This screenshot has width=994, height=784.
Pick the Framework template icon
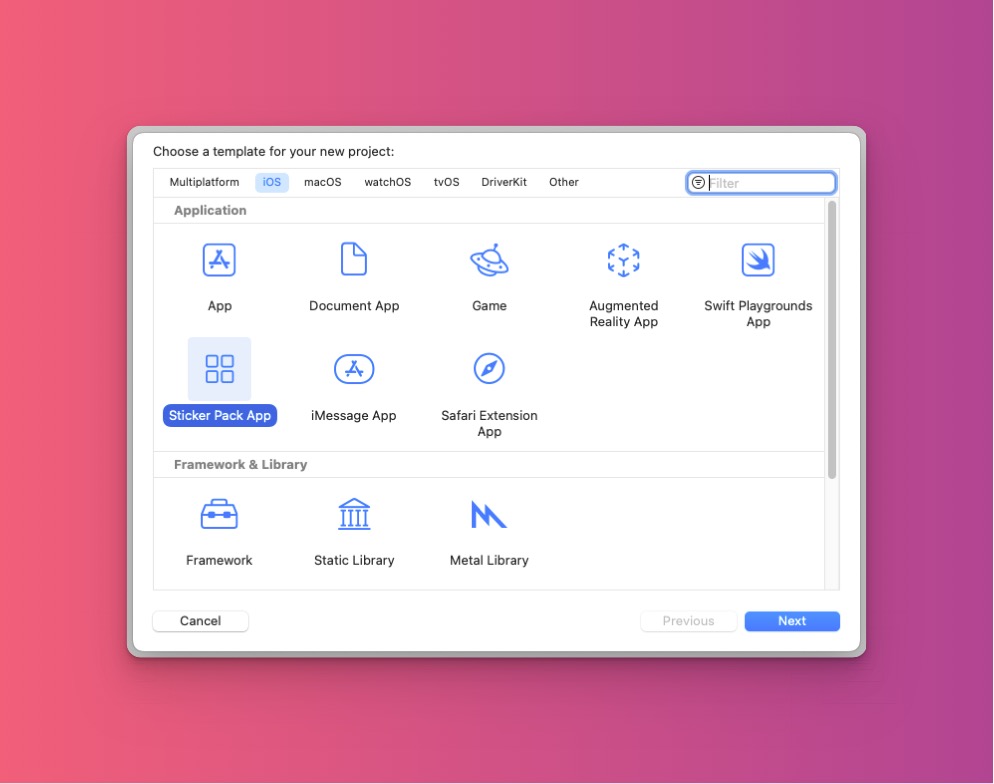pyautogui.click(x=219, y=513)
